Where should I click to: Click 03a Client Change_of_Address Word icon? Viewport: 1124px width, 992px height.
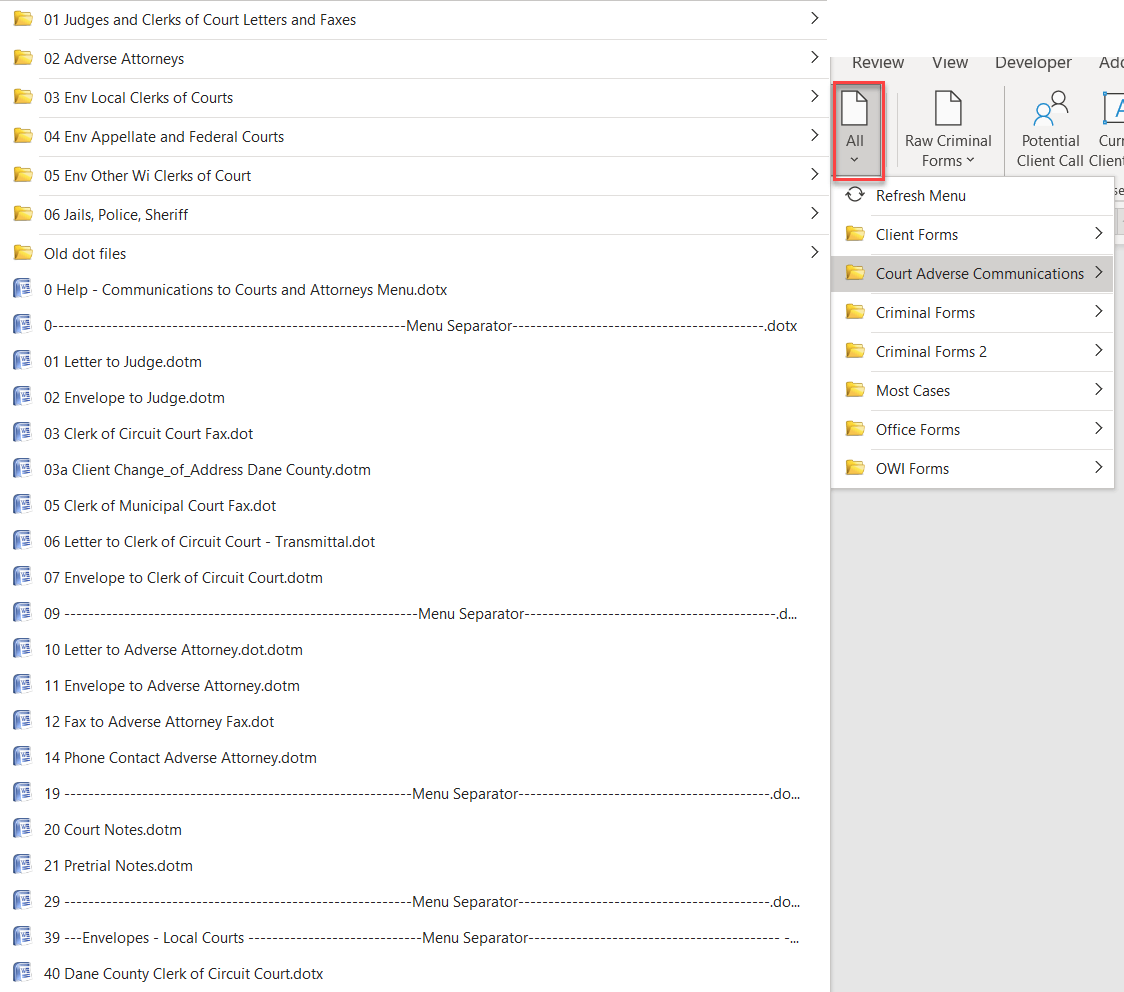[x=23, y=468]
